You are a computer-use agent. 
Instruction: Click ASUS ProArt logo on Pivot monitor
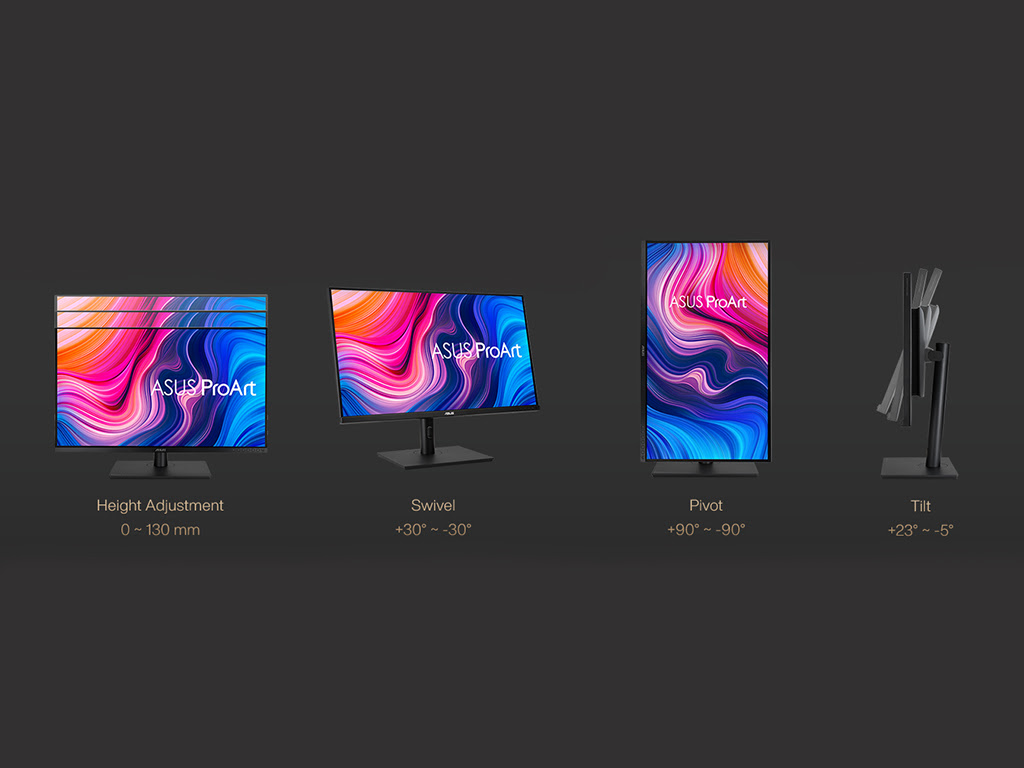[x=707, y=301]
